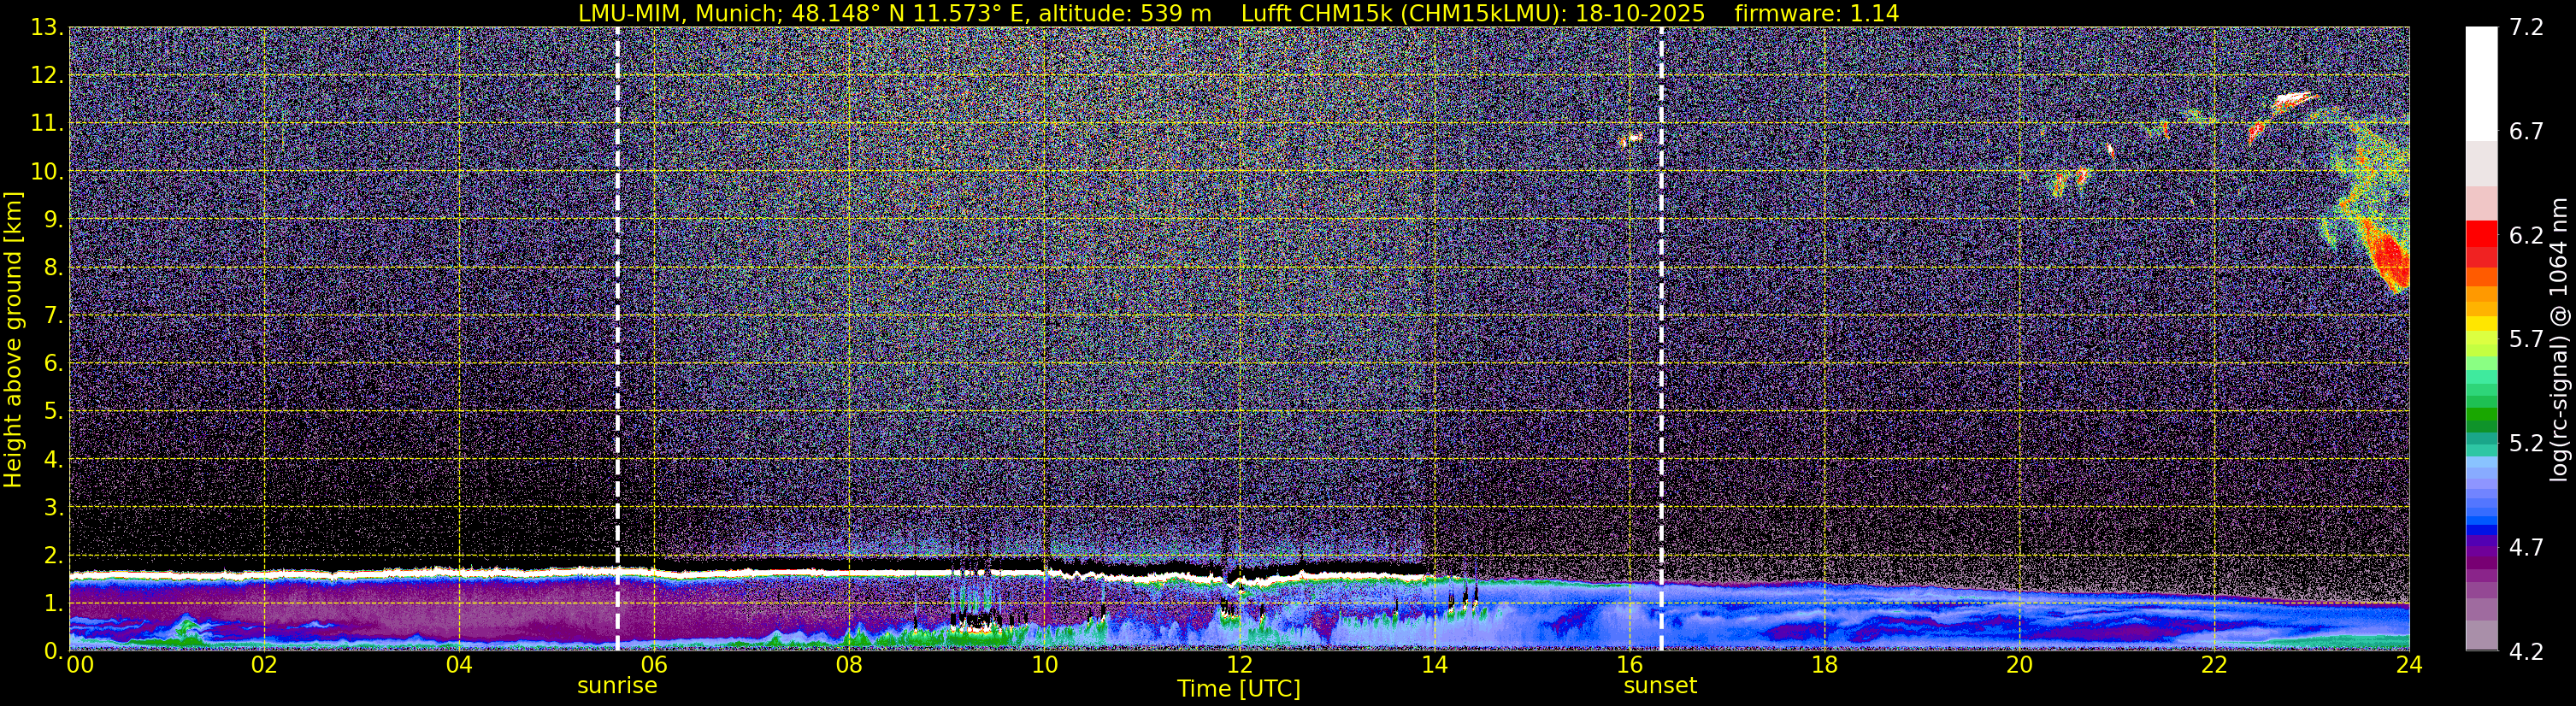Click the "3." tick on the height axis
2576x706 pixels.
pos(52,508)
